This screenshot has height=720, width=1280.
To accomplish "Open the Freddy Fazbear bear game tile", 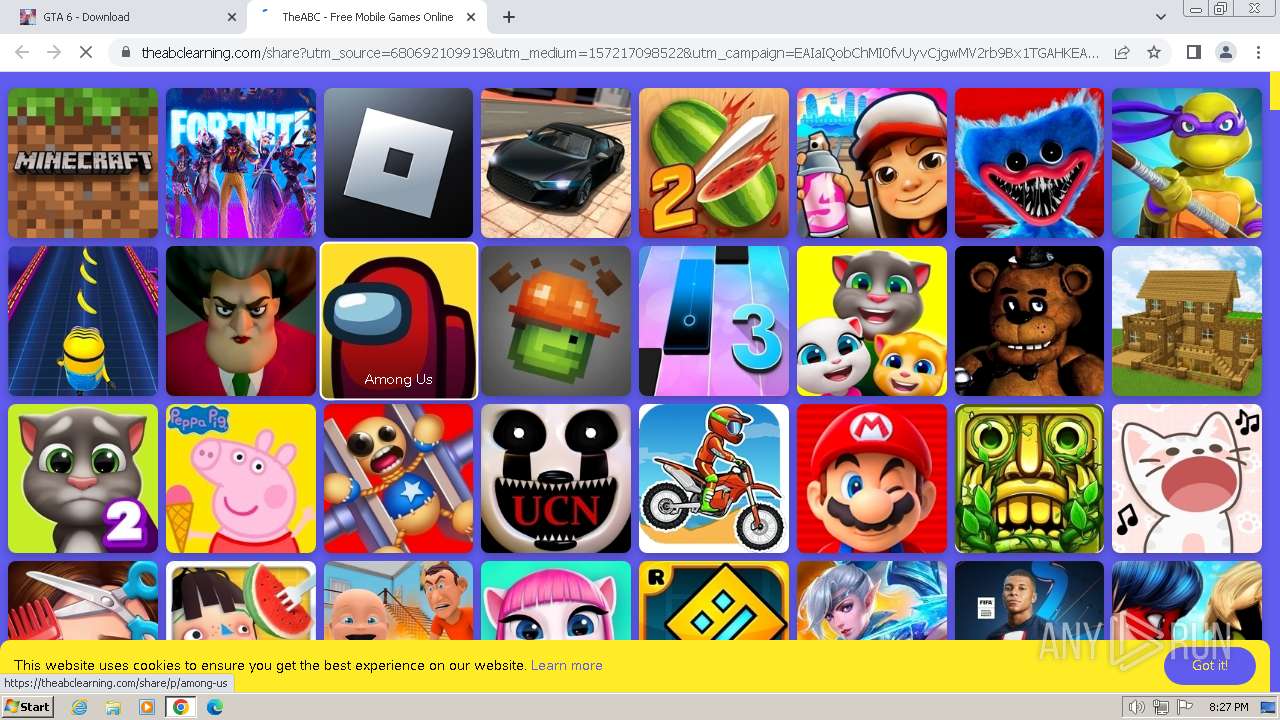I will 1029,321.
